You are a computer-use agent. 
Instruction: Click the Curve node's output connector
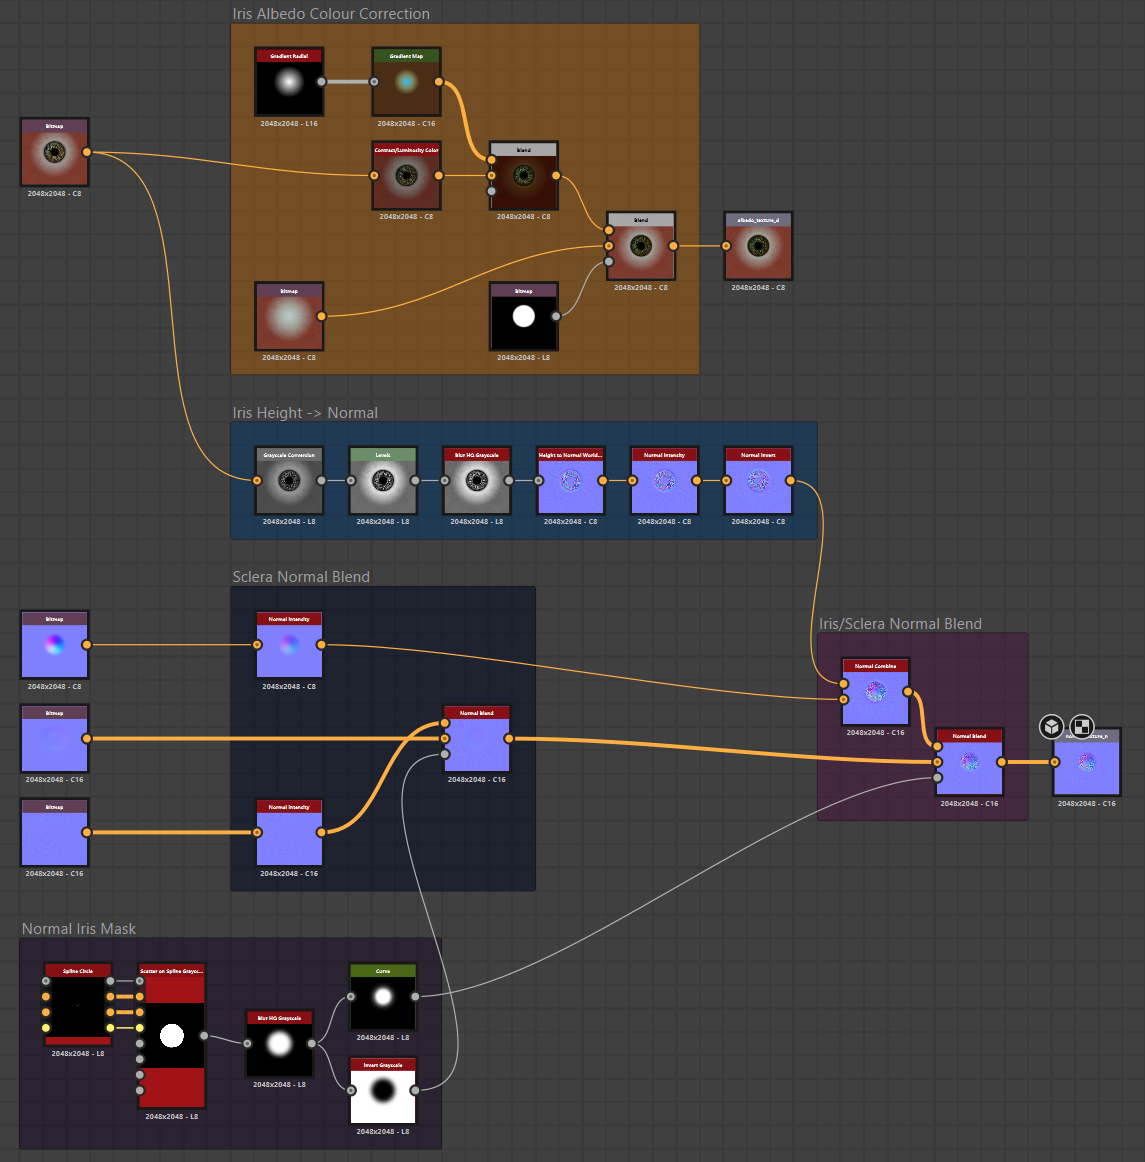coord(415,996)
